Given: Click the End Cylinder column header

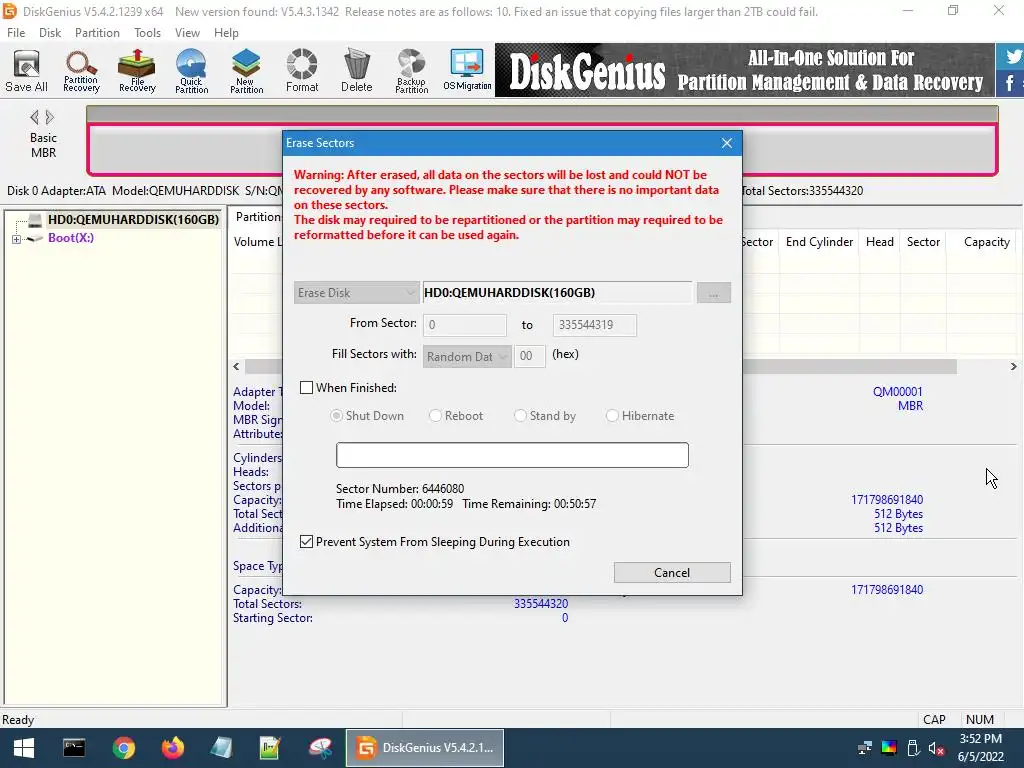Looking at the screenshot, I should coord(819,242).
